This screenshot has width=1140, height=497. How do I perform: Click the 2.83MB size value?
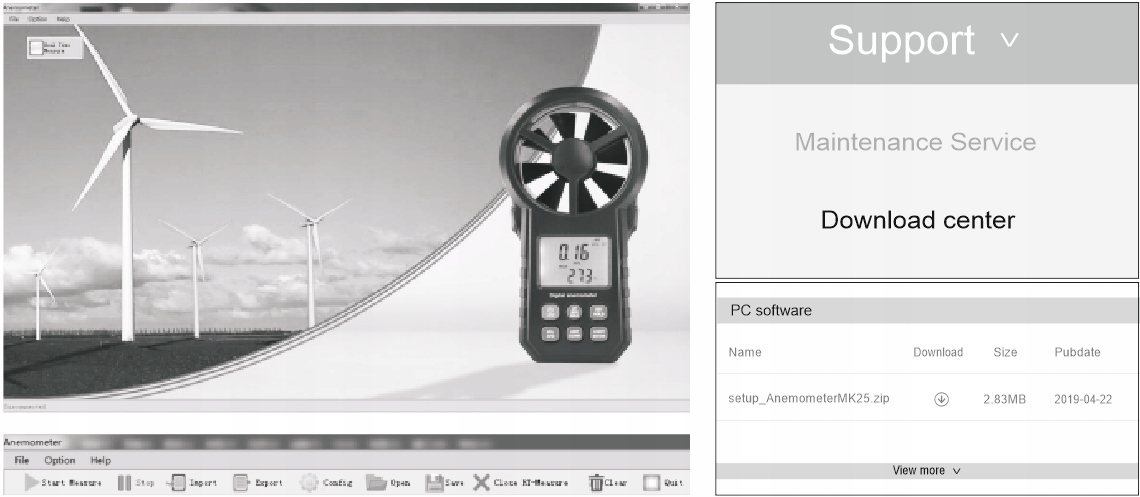pyautogui.click(x=1005, y=399)
